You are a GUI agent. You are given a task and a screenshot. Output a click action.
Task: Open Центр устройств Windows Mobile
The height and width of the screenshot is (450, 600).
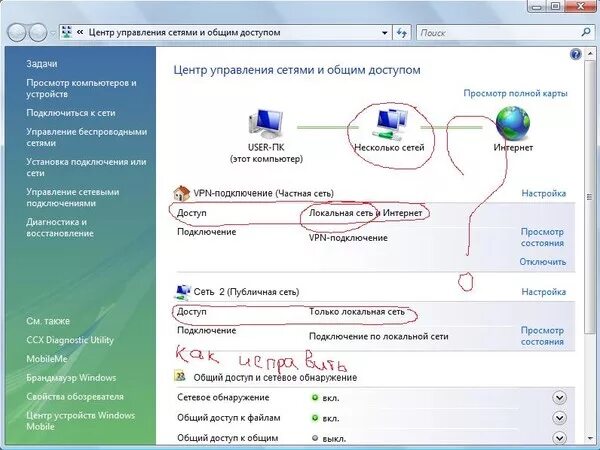(80, 421)
